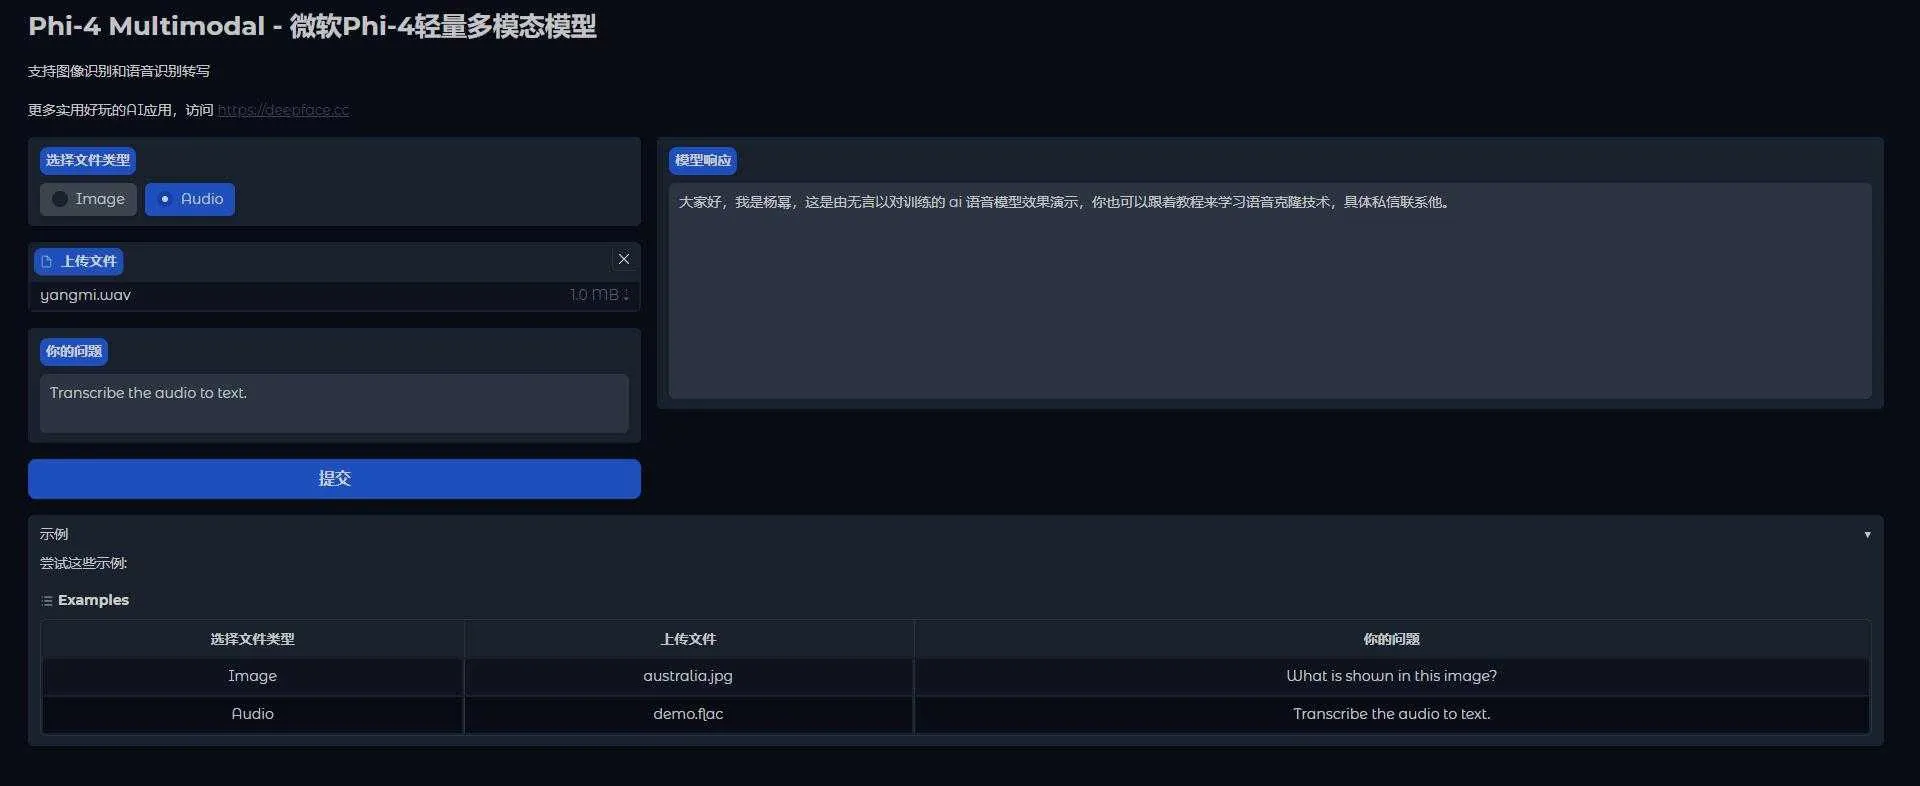Click the 你的问题 table column header
This screenshot has height=786, width=1920.
[x=1391, y=639]
